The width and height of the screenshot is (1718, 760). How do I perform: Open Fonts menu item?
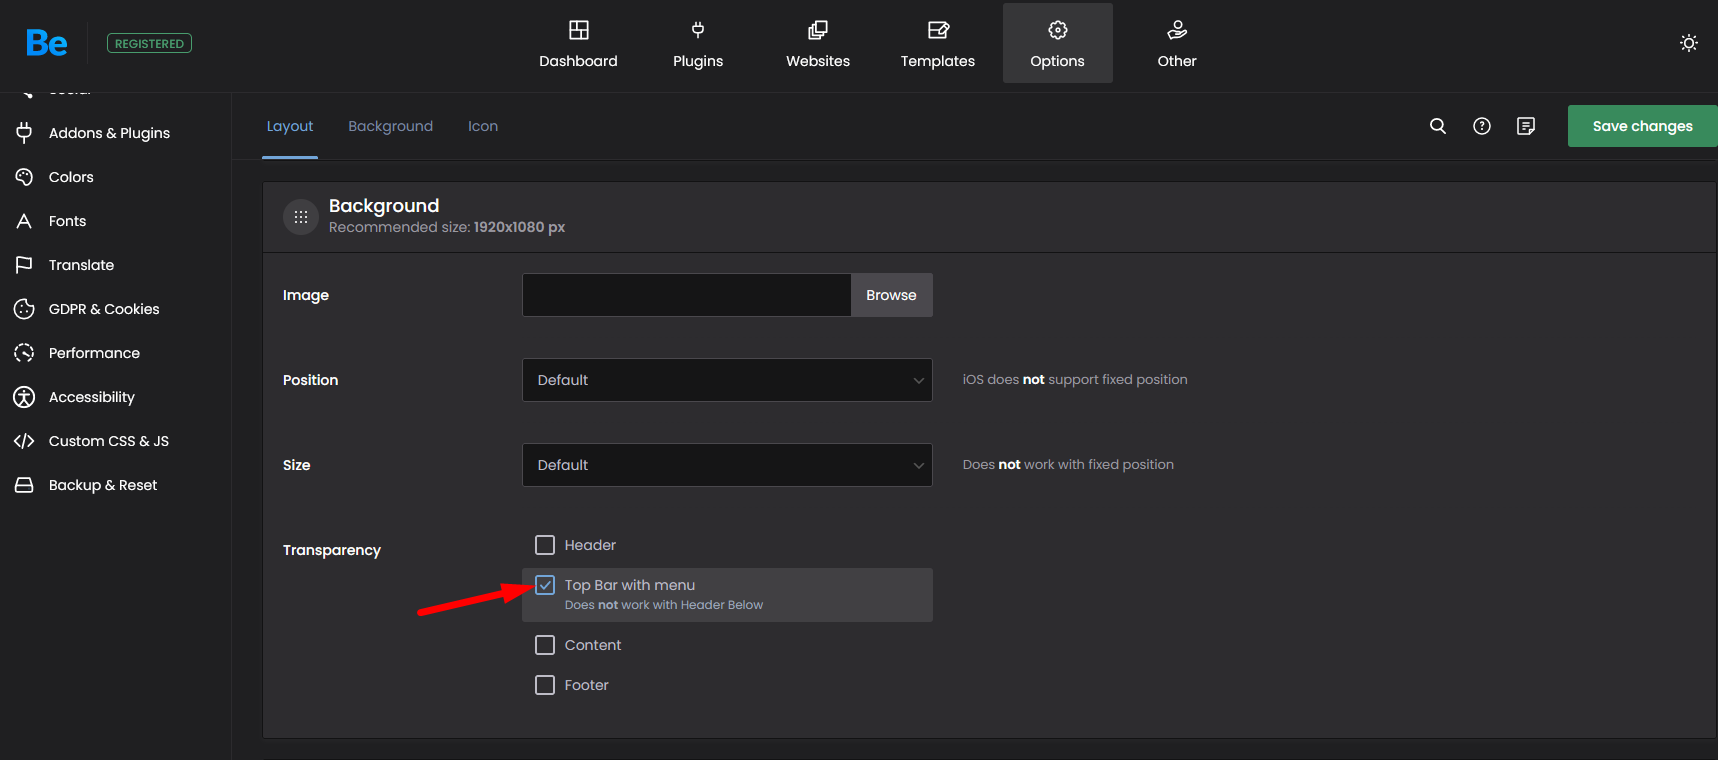point(67,221)
